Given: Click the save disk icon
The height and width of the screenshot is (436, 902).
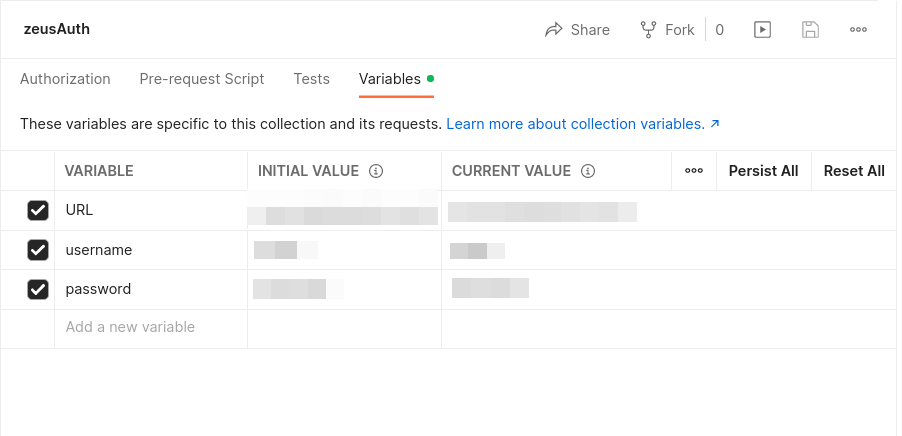Looking at the screenshot, I should coord(810,30).
